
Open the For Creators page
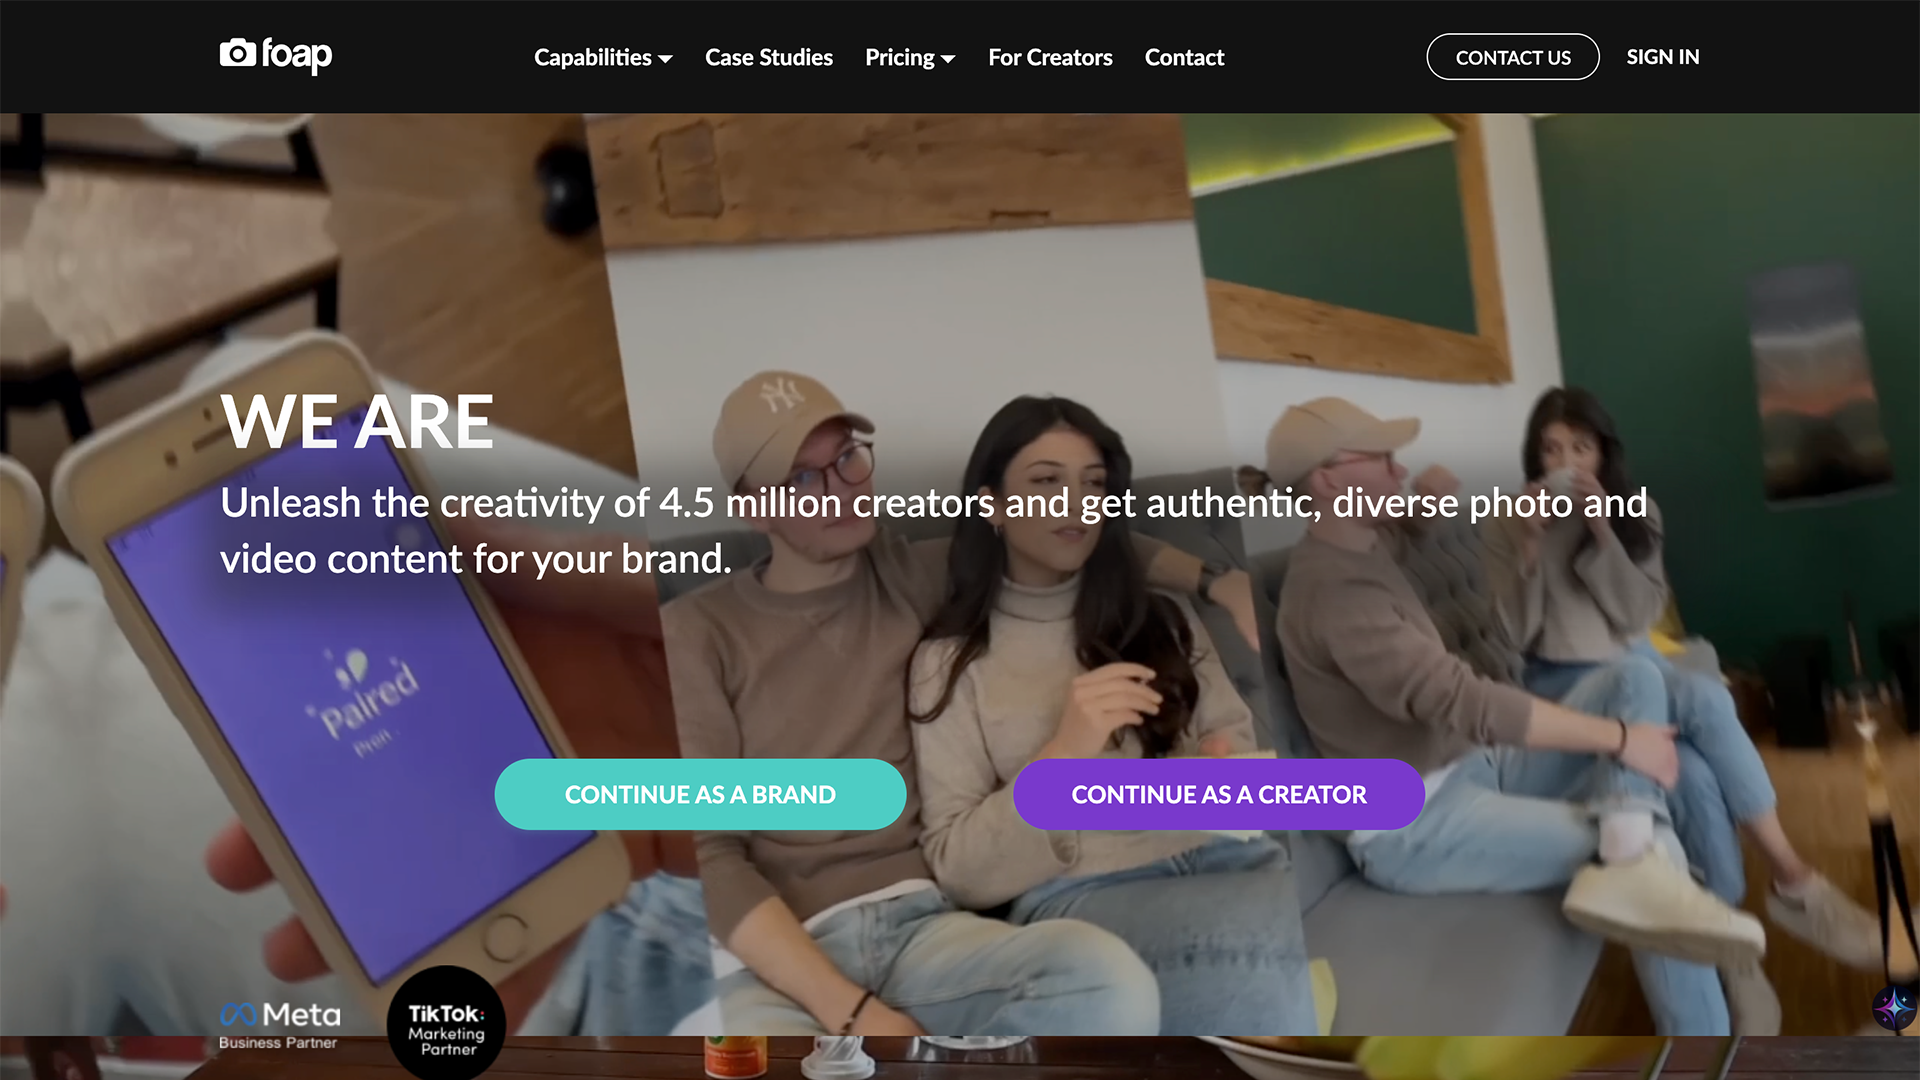(x=1050, y=57)
